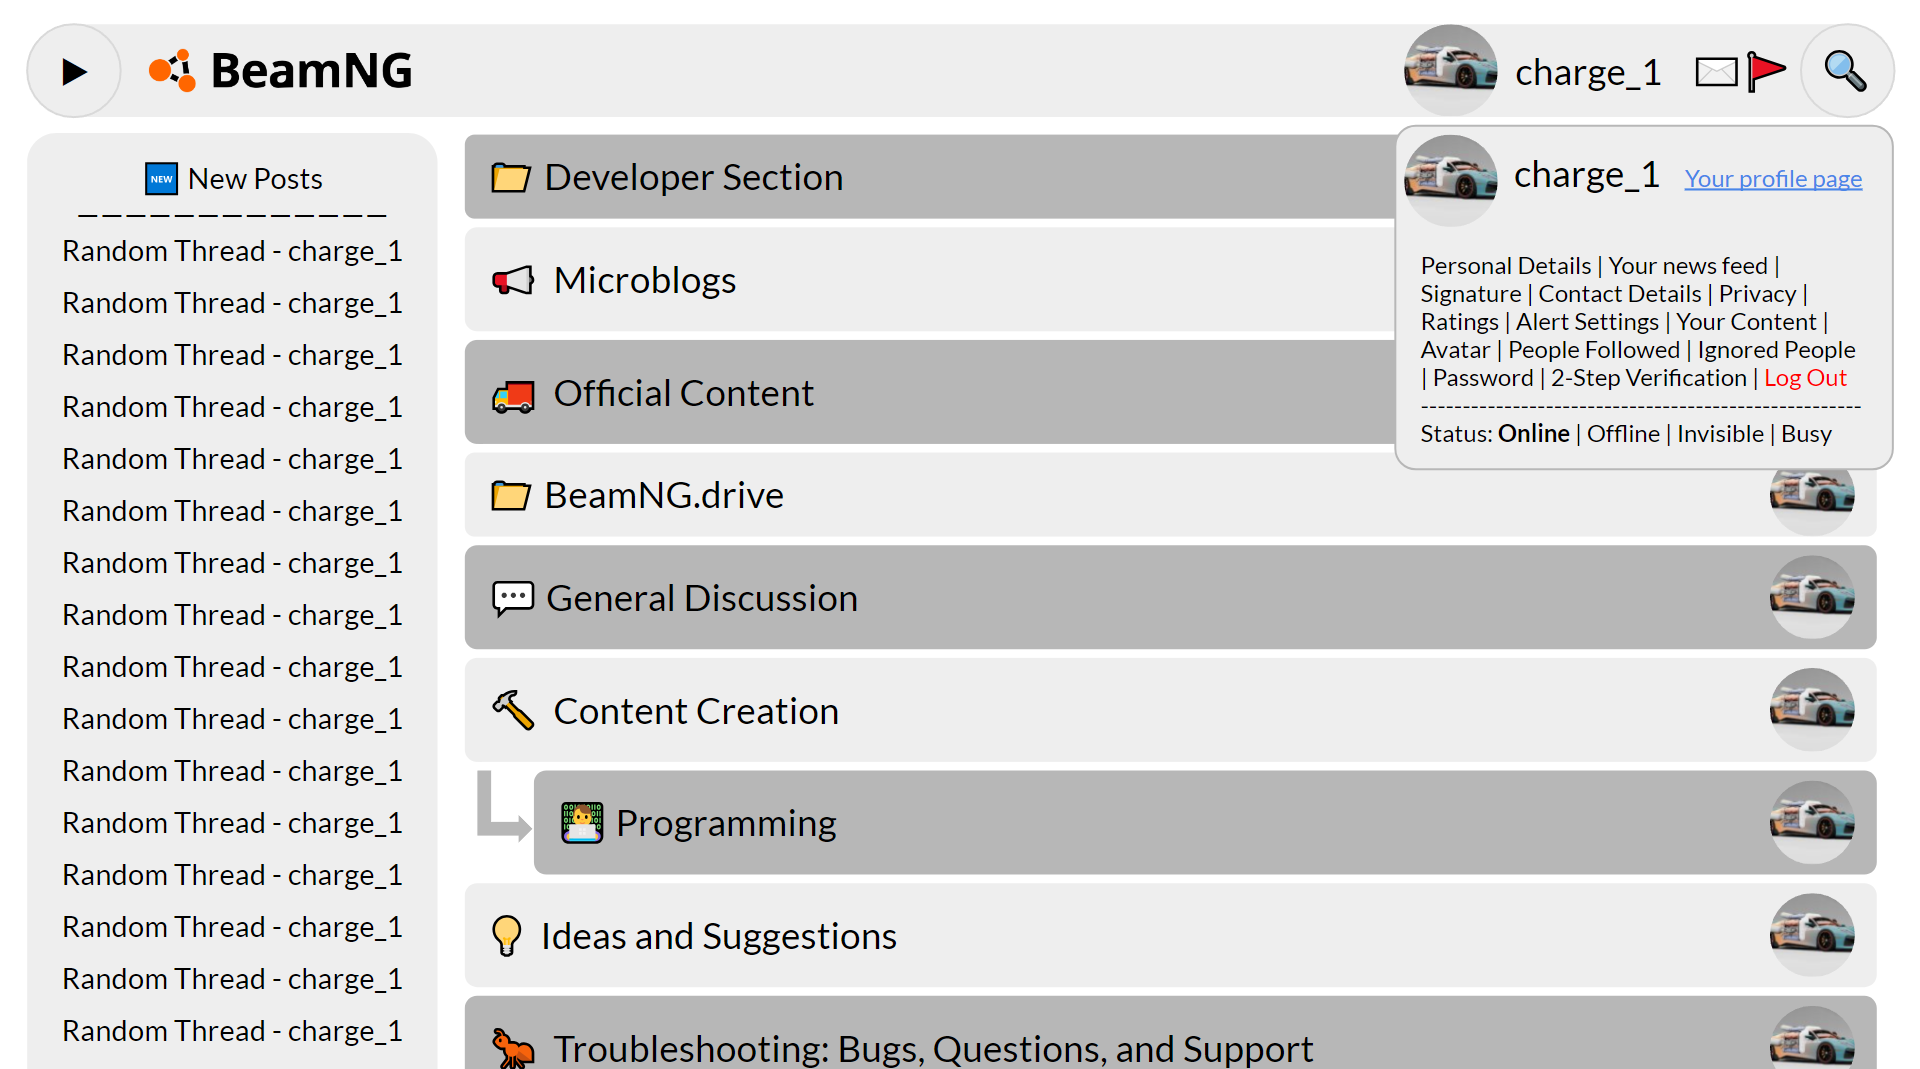Switch status to Busy
Viewport: 1920px width, 1069px height.
click(x=1806, y=433)
